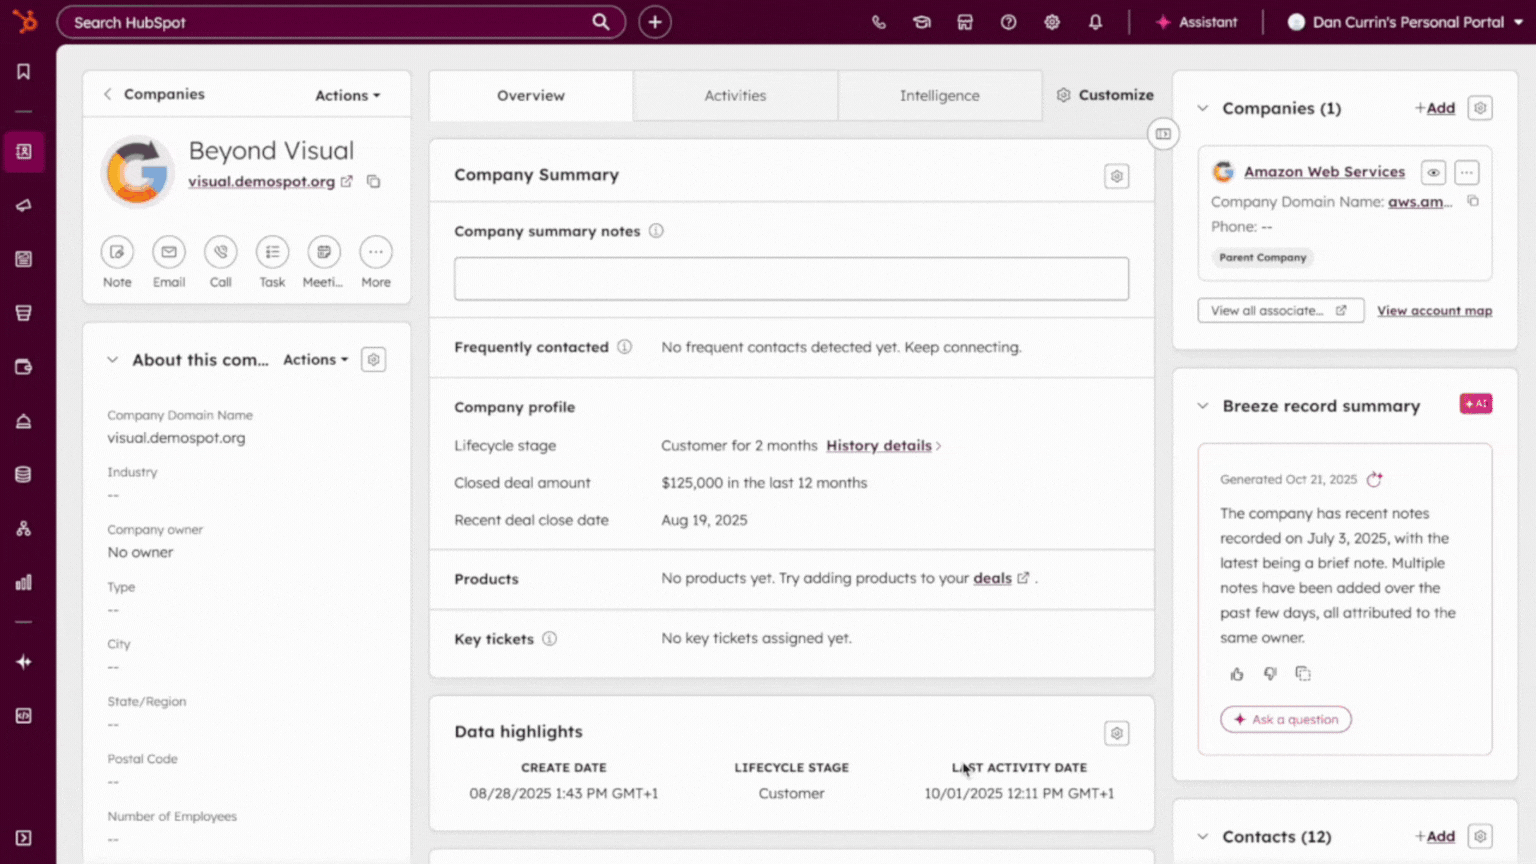This screenshot has height=864, width=1536.
Task: Toggle preview eye for Amazon Web Services
Action: click(x=1433, y=172)
